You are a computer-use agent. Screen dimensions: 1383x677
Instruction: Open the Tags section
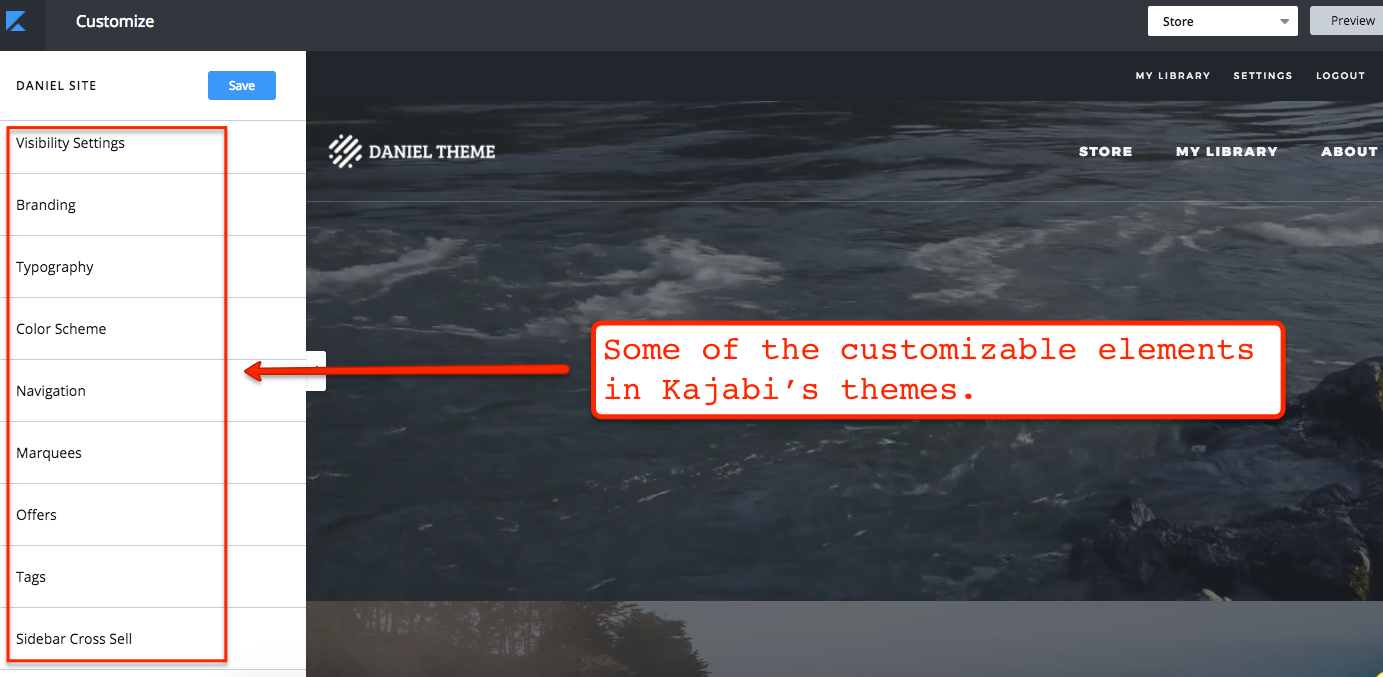153,577
